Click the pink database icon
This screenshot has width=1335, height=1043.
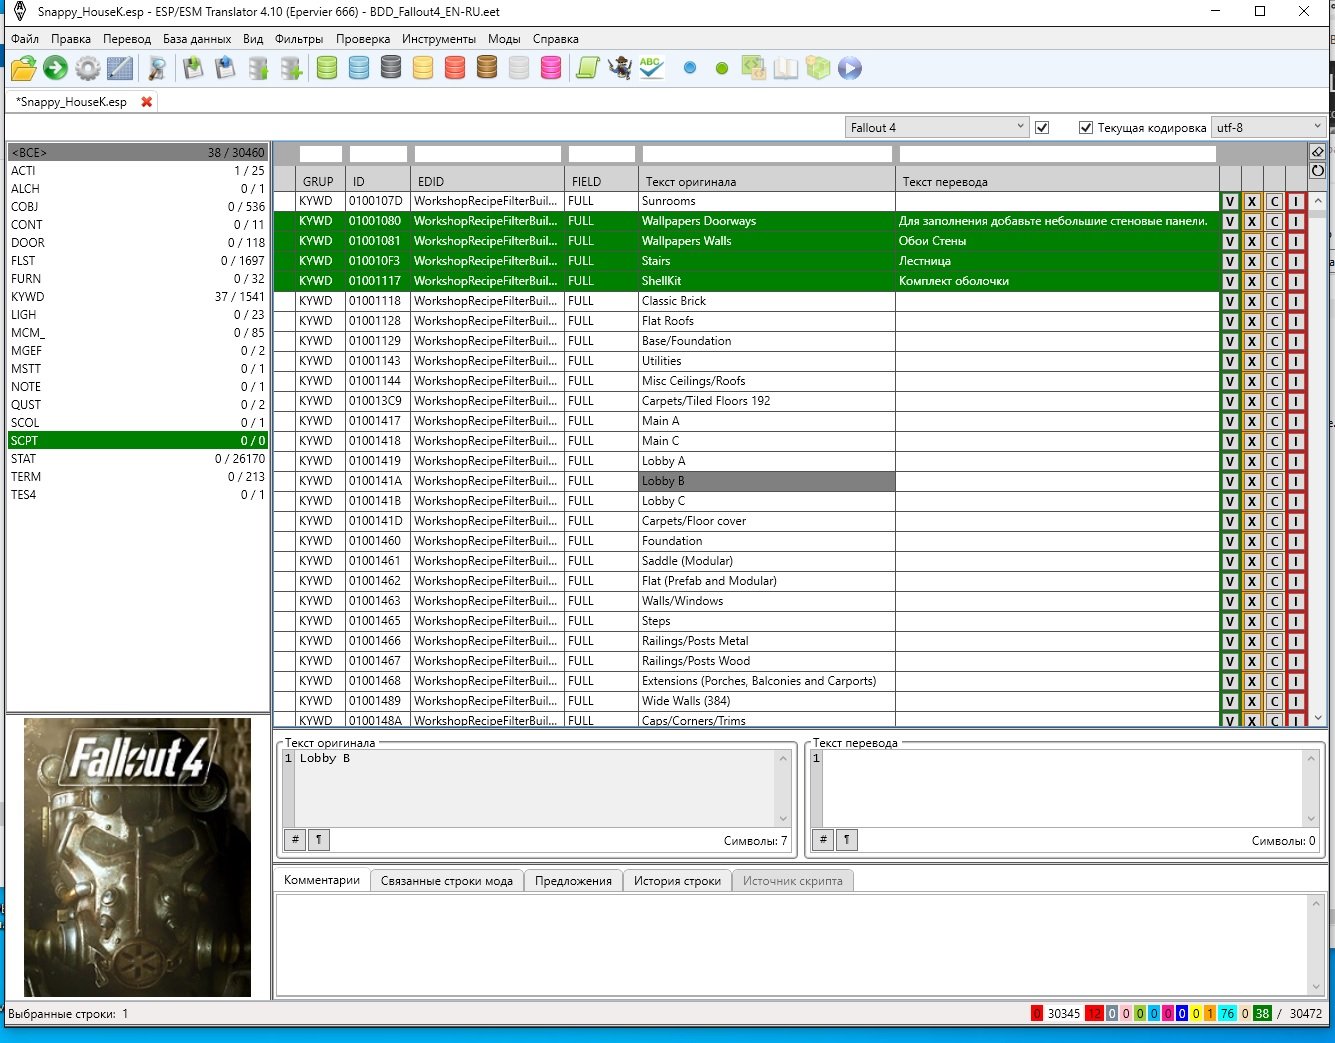point(551,68)
